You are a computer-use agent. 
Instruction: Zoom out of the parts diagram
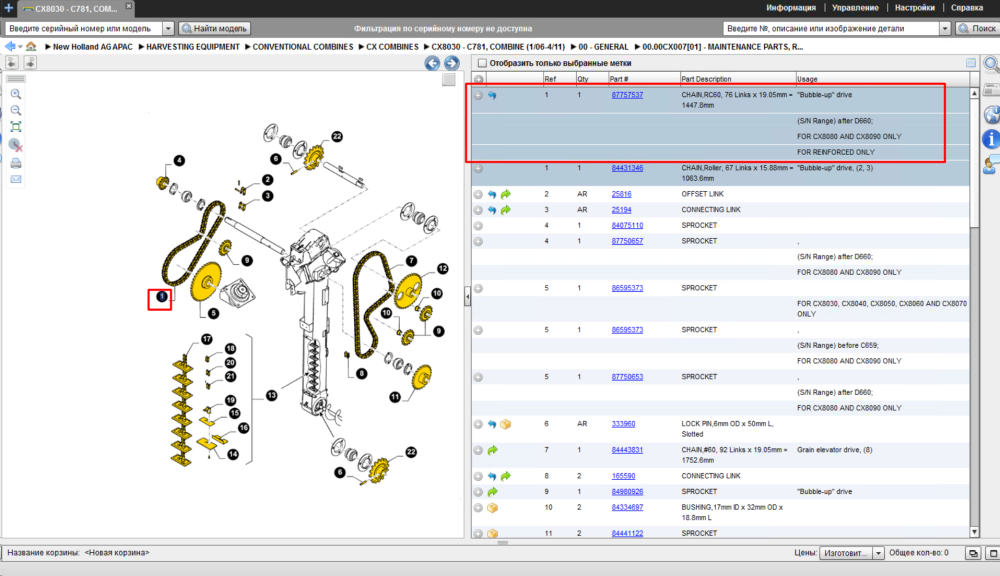(16, 110)
